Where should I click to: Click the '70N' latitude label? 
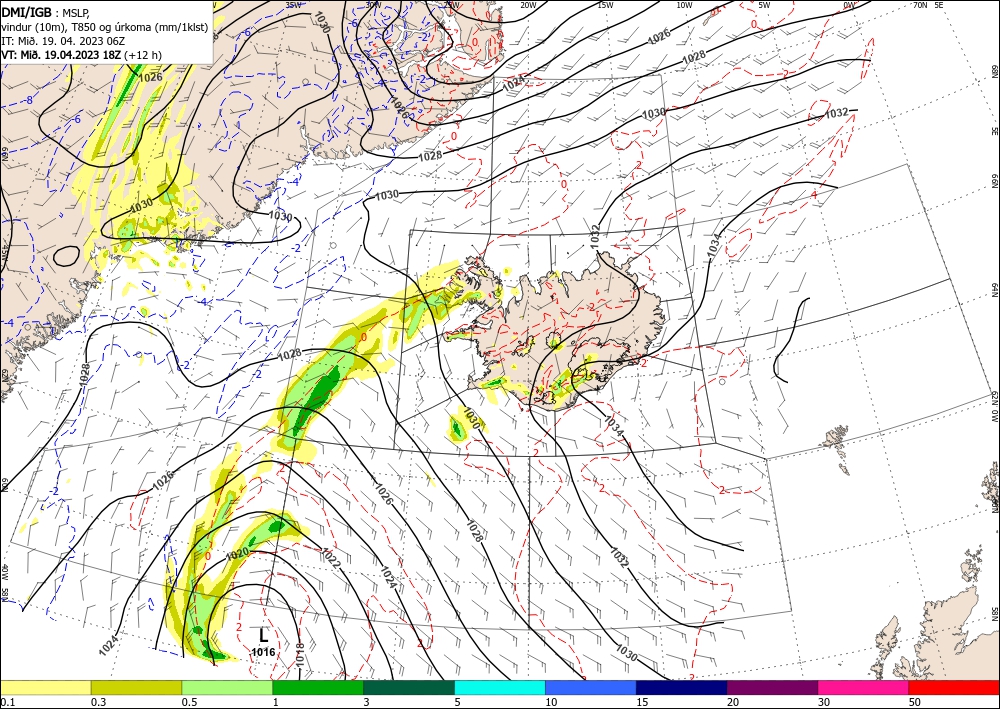point(920,5)
